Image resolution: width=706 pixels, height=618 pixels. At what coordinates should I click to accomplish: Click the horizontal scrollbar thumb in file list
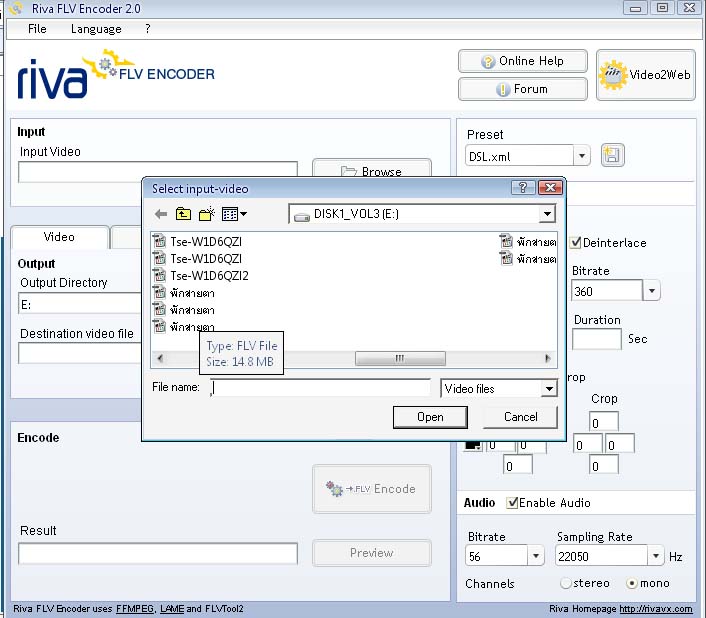point(400,358)
